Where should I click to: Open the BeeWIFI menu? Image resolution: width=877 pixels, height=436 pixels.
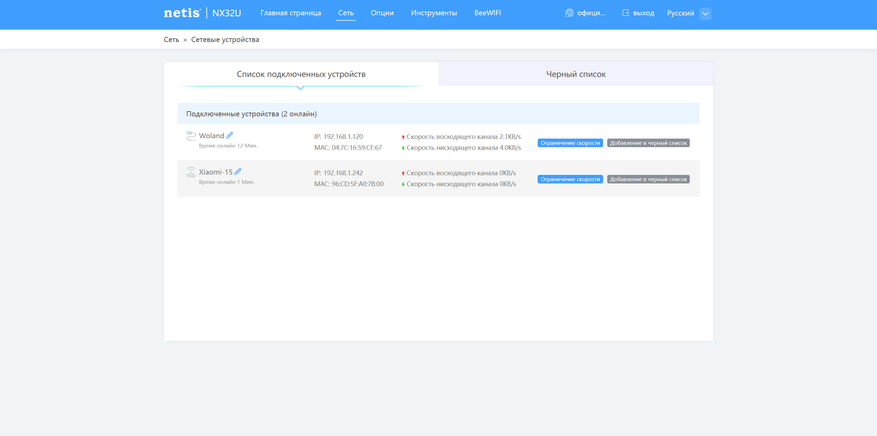488,13
